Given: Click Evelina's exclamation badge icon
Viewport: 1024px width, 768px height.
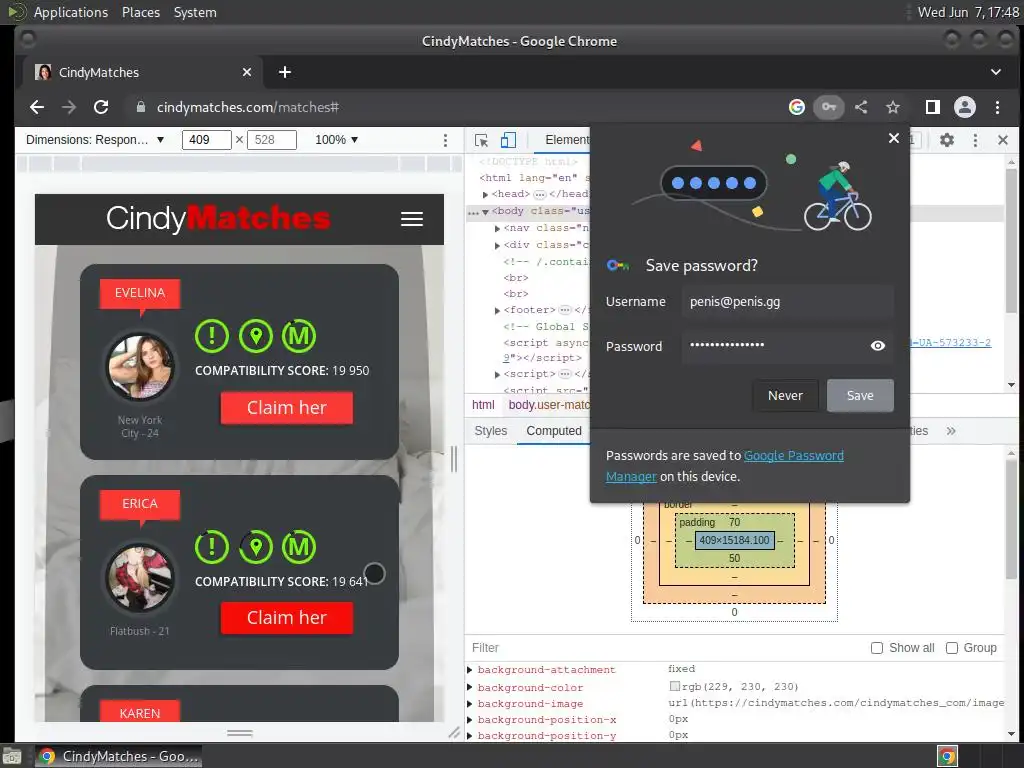Looking at the screenshot, I should click(x=212, y=336).
